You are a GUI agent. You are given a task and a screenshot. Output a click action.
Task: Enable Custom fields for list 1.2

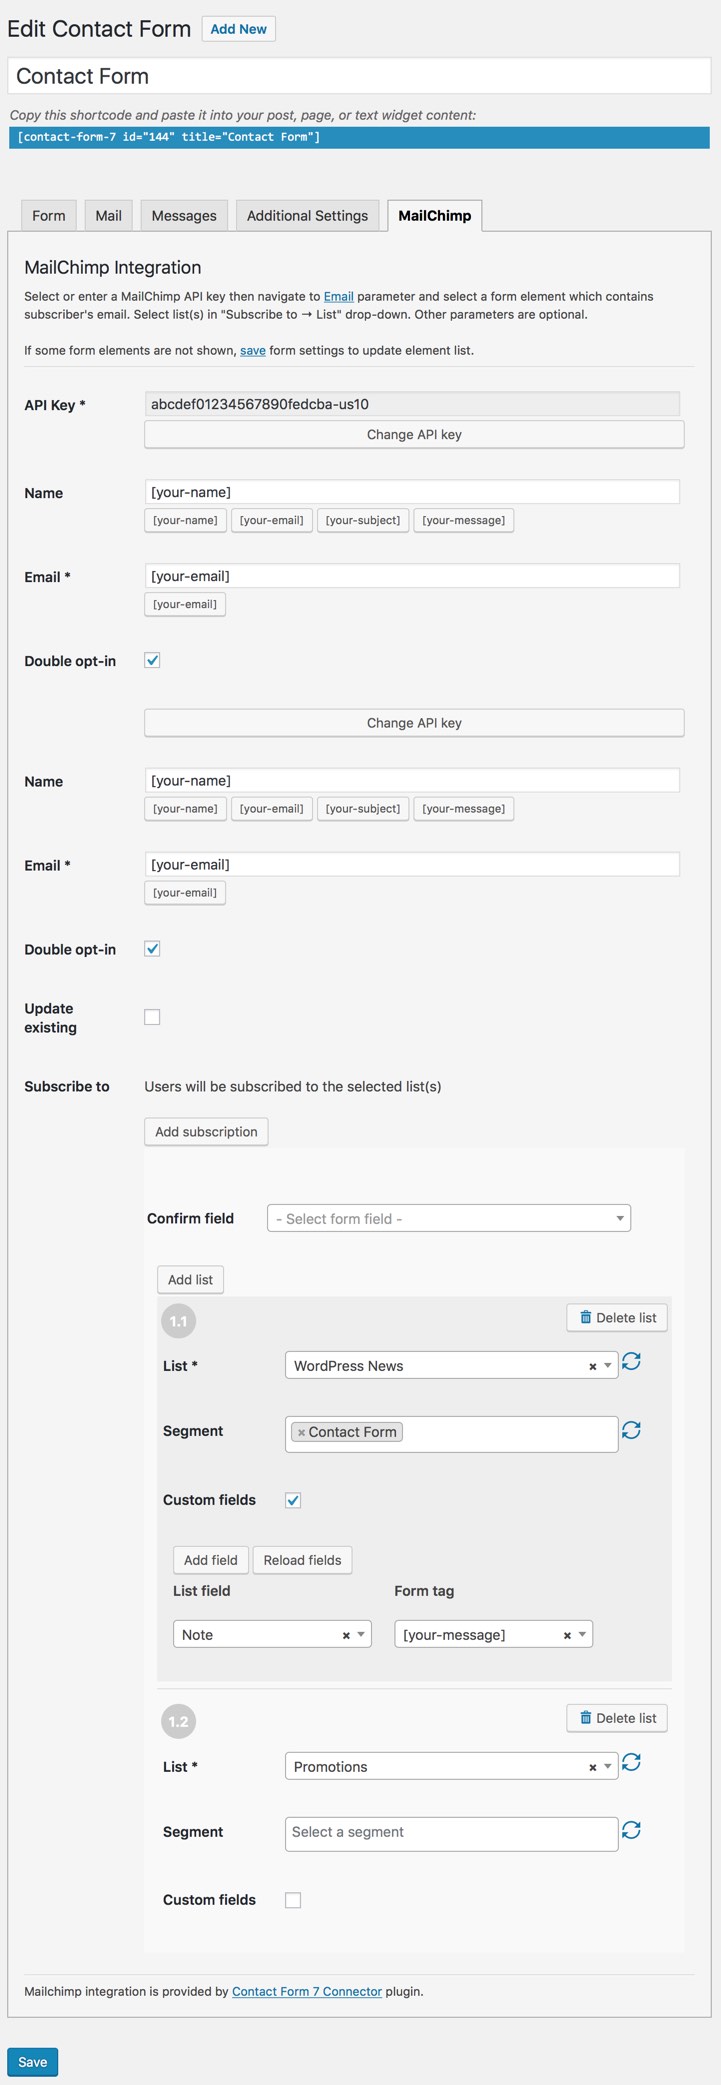(293, 1900)
